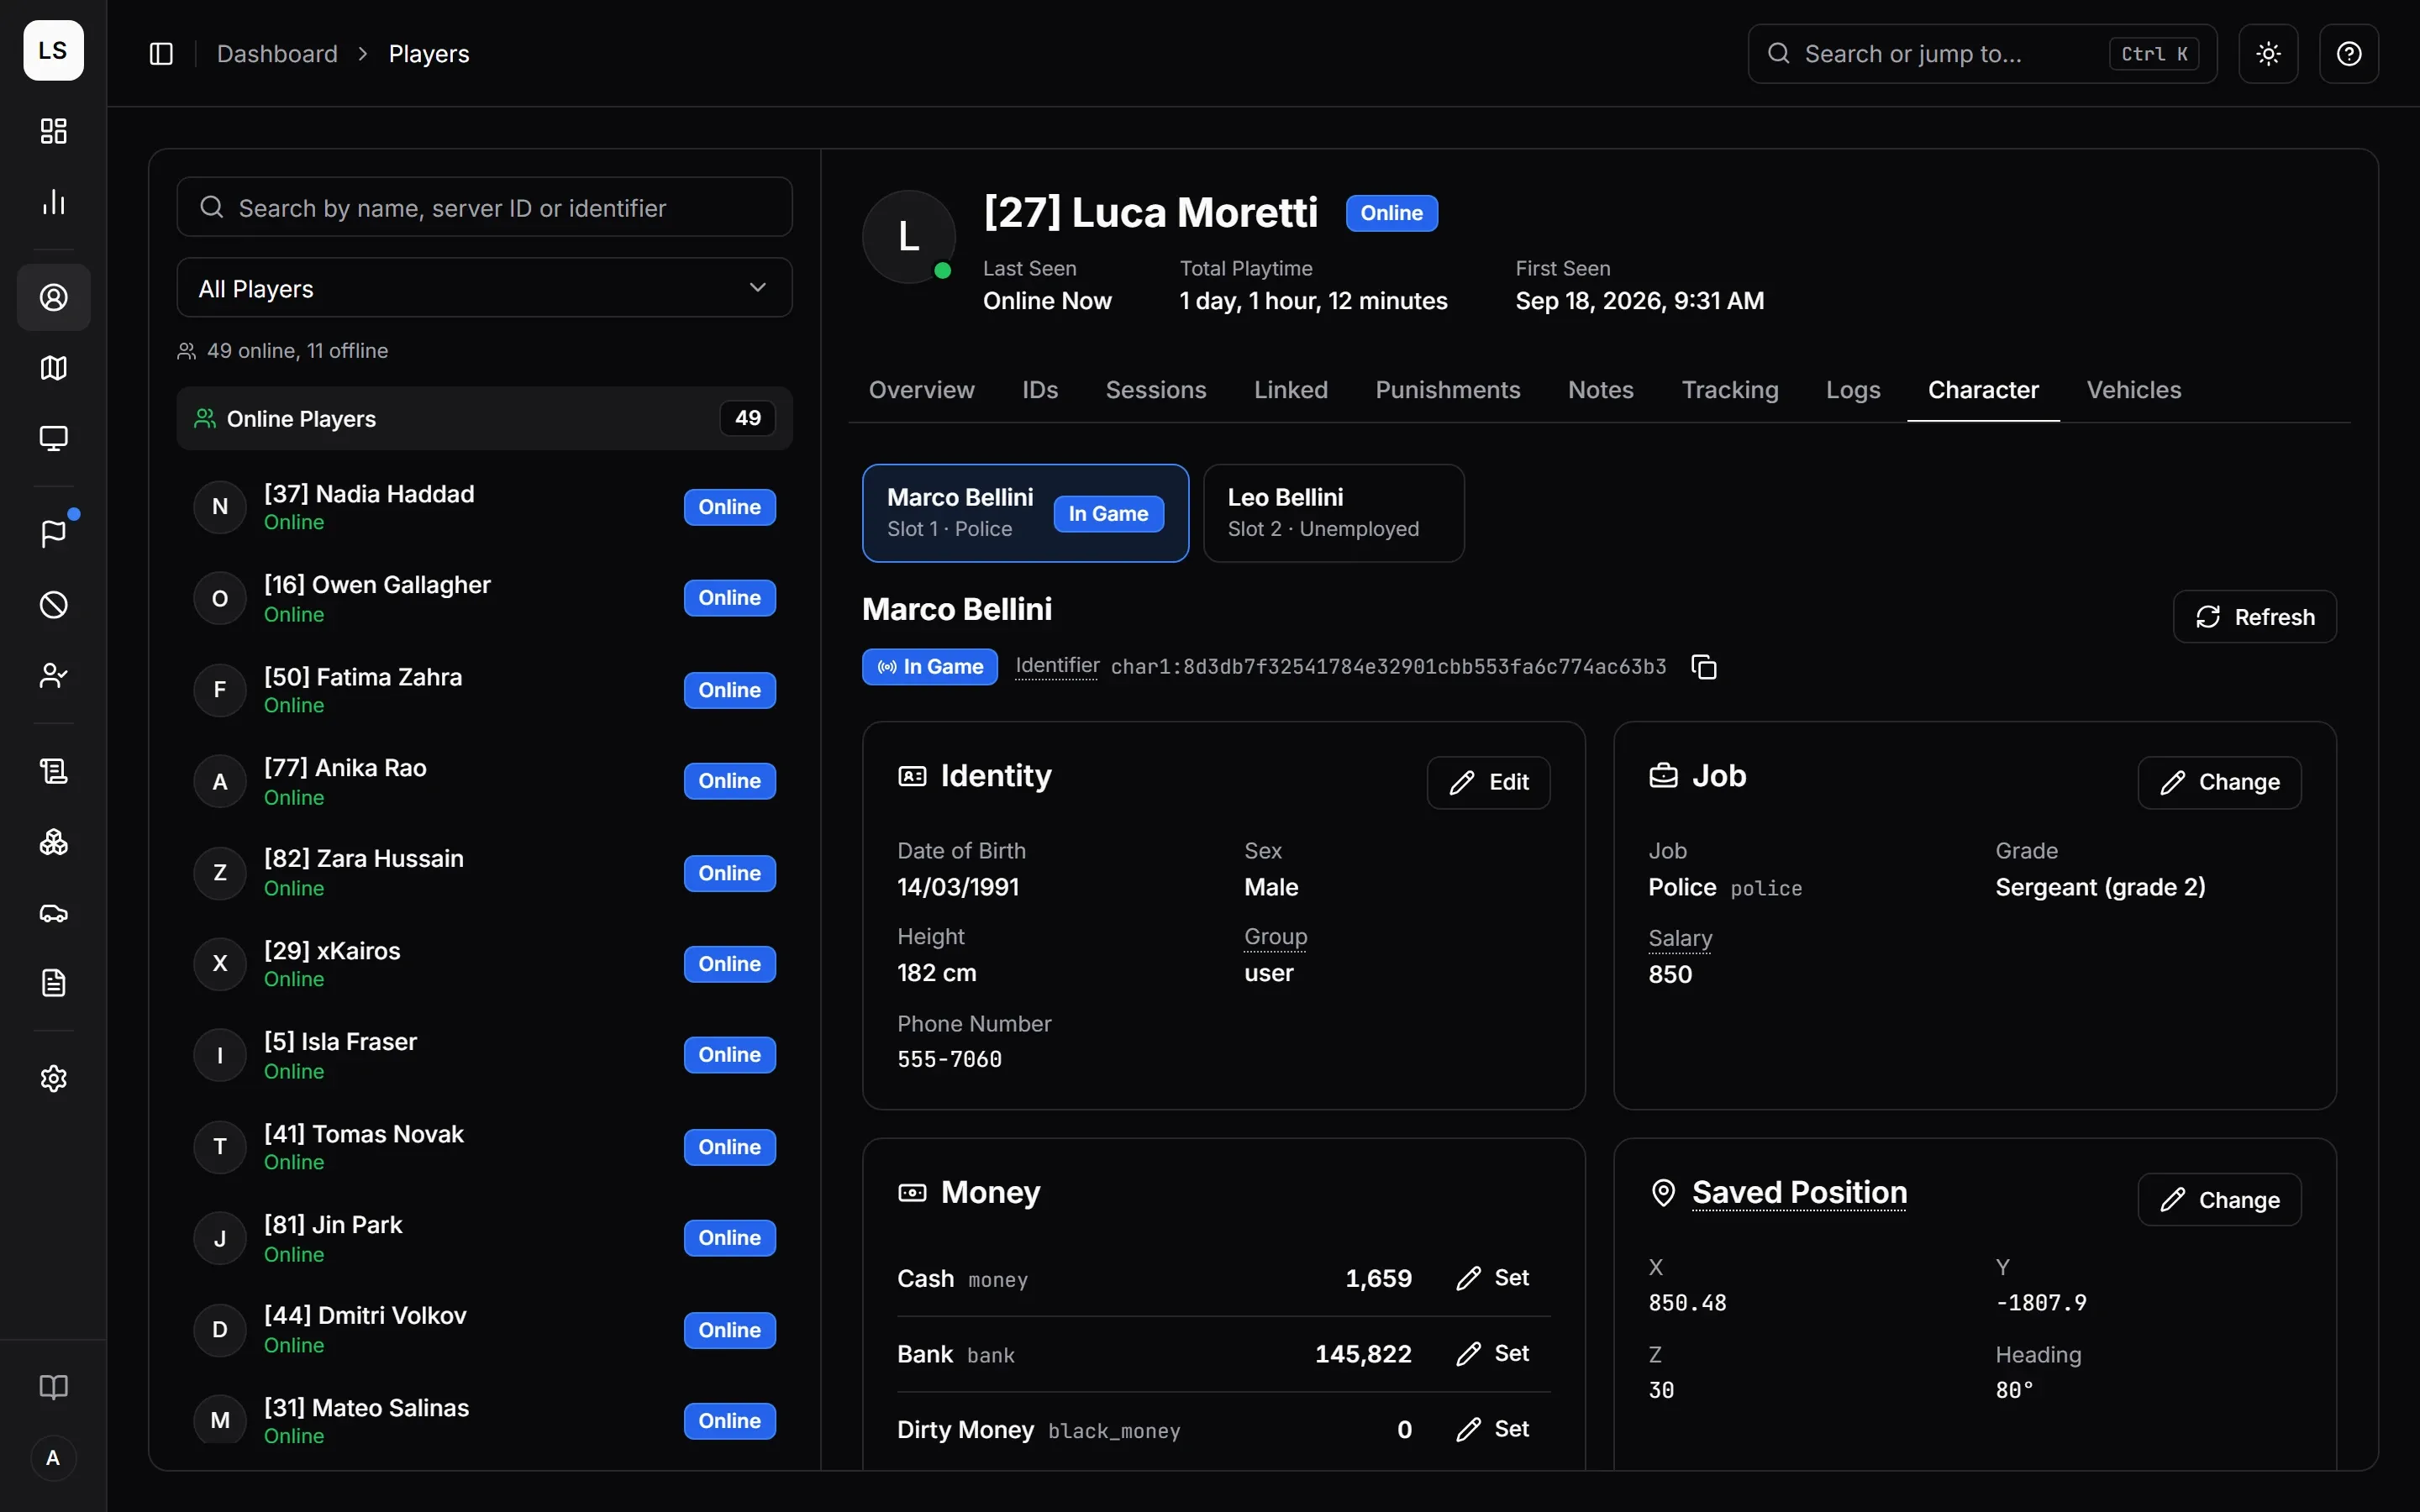The height and width of the screenshot is (1512, 2420).
Task: Open the All Players filter dropdown
Action: point(485,288)
